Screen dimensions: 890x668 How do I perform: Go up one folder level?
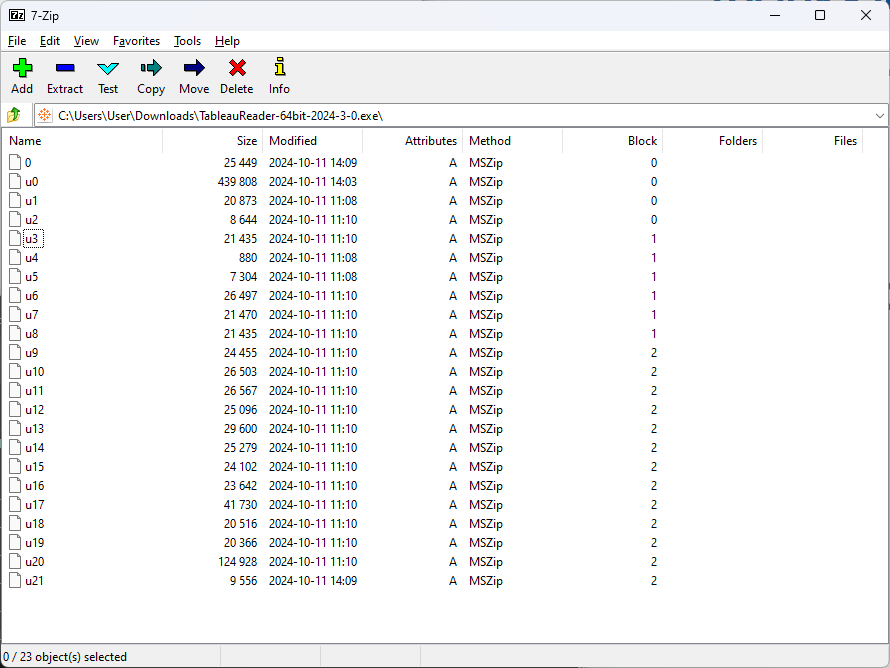tap(14, 115)
